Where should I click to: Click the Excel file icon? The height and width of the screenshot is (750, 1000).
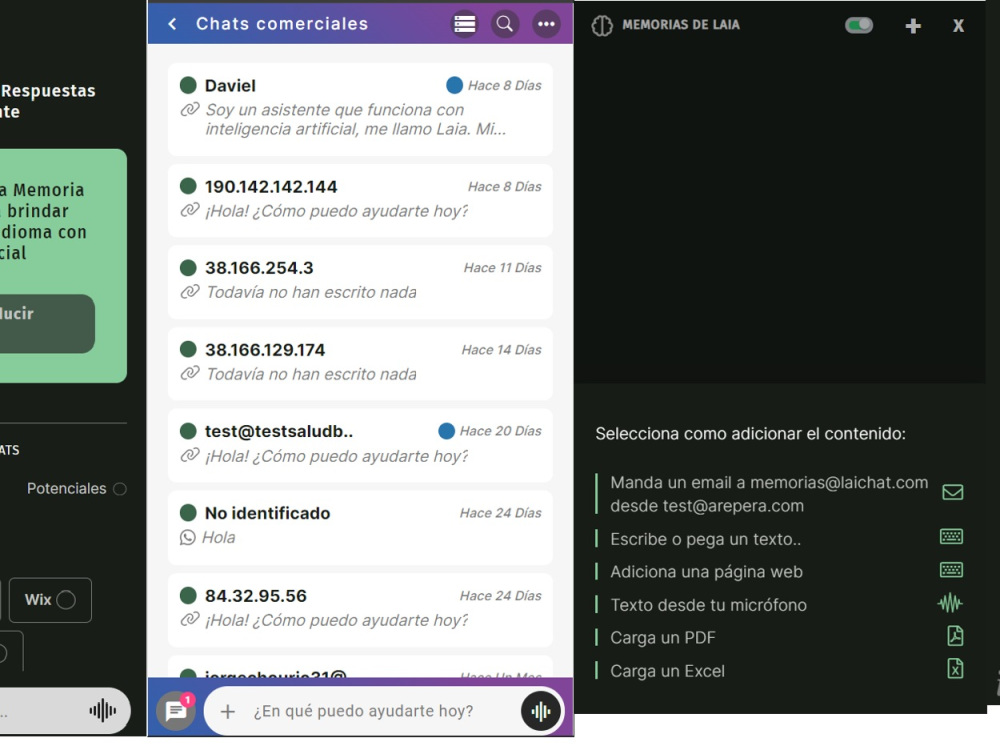955,668
